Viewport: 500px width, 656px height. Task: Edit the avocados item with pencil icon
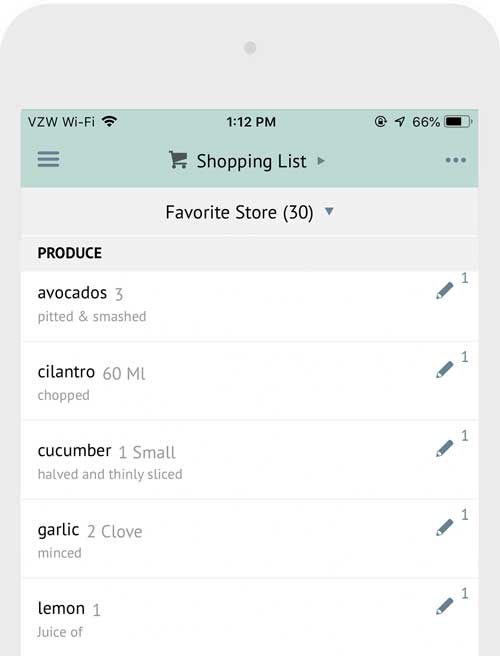444,290
